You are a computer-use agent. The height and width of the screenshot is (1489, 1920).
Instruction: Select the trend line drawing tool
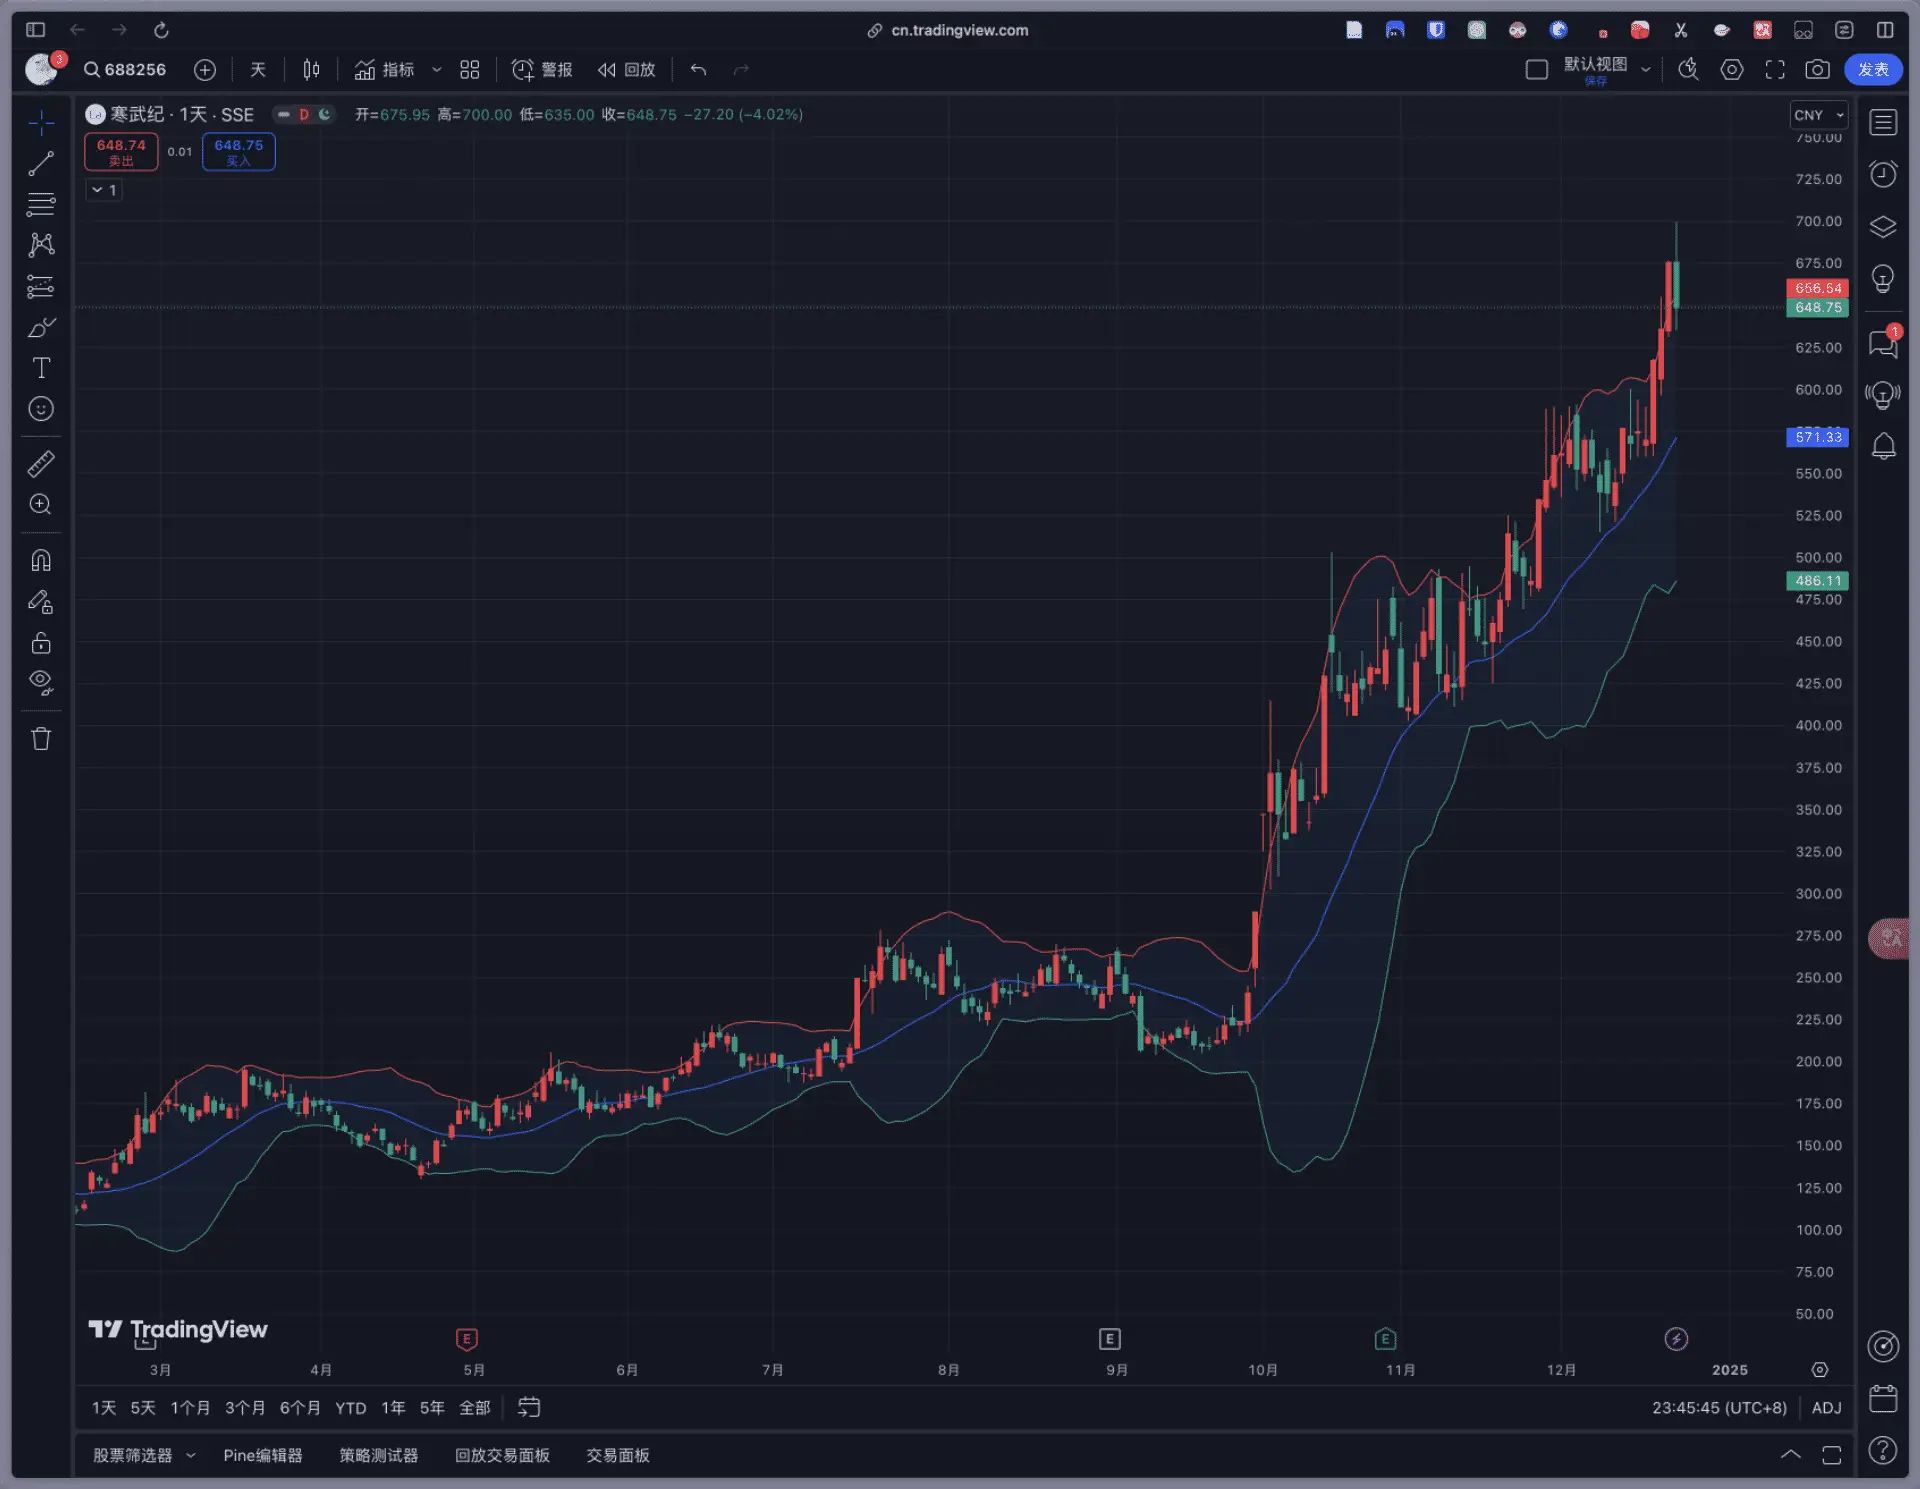coord(41,163)
